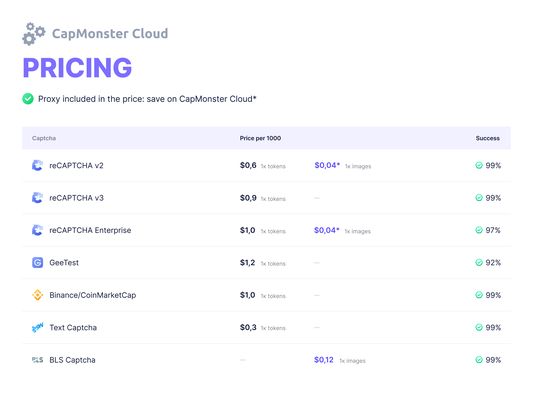This screenshot has height=400, width=533.
Task: Click the Success column header
Action: [x=488, y=138]
